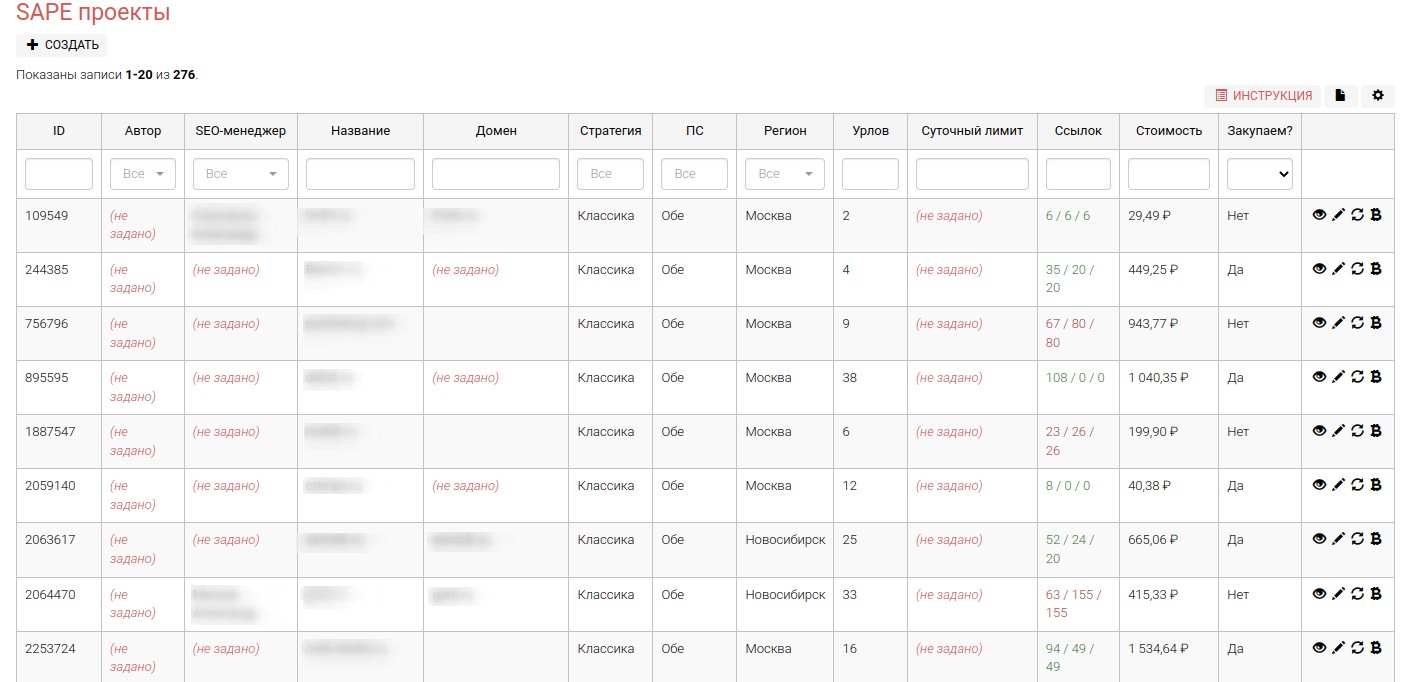Open the Автор filter dropdown
1401x682 pixels.
143,174
